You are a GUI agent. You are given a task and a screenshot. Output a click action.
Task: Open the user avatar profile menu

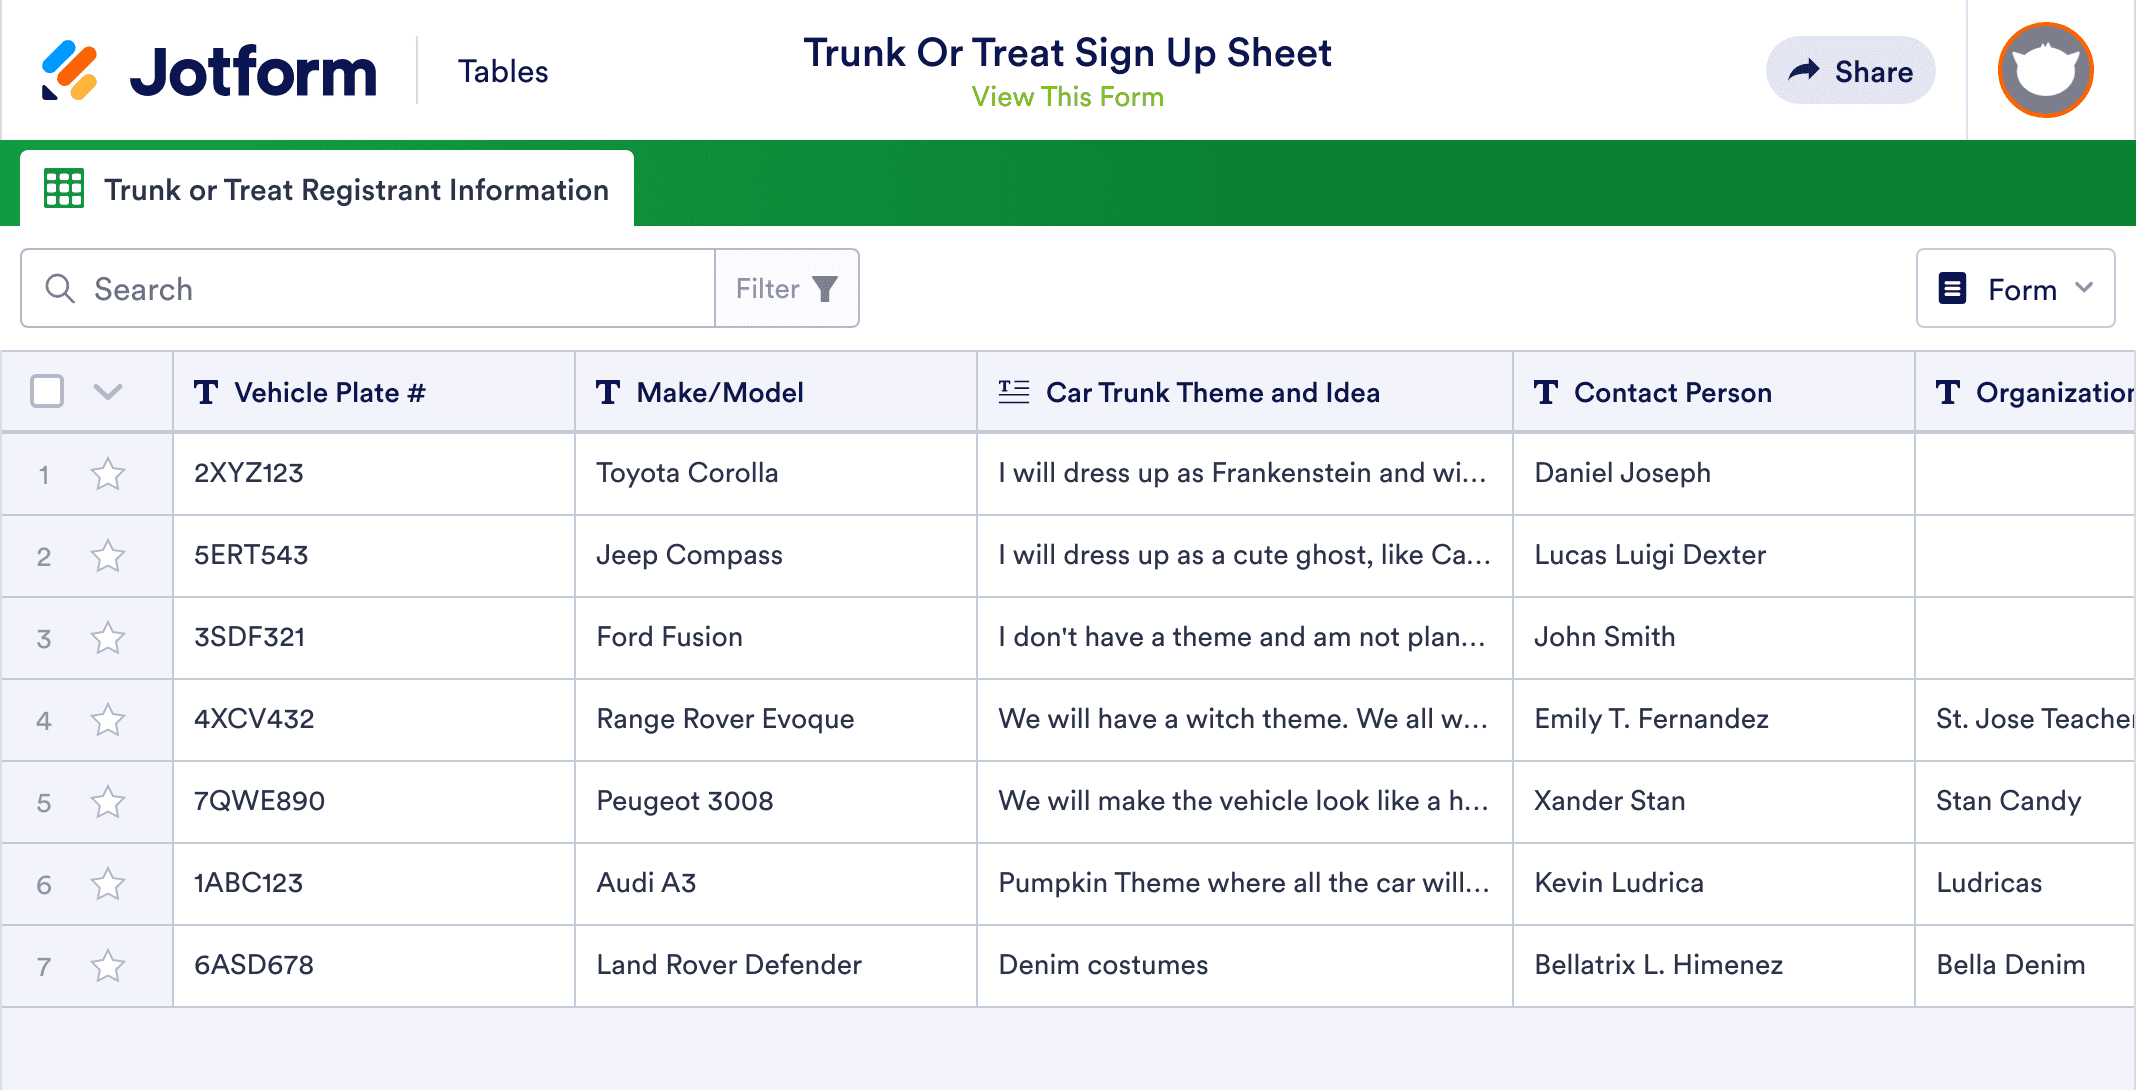[x=2045, y=71]
